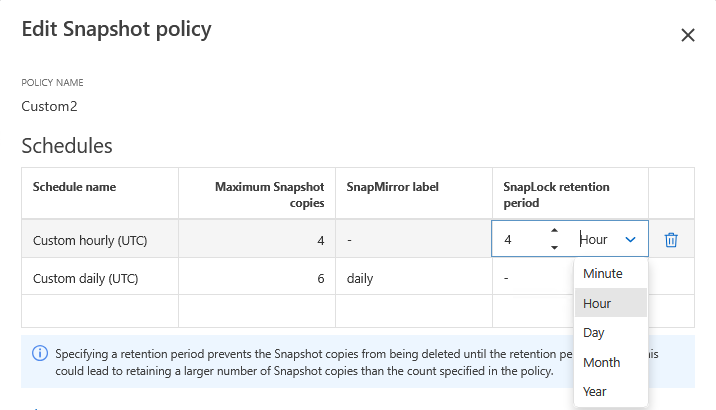Collapse the retention unit dropdown chevron
The height and width of the screenshot is (410, 716).
coord(631,240)
